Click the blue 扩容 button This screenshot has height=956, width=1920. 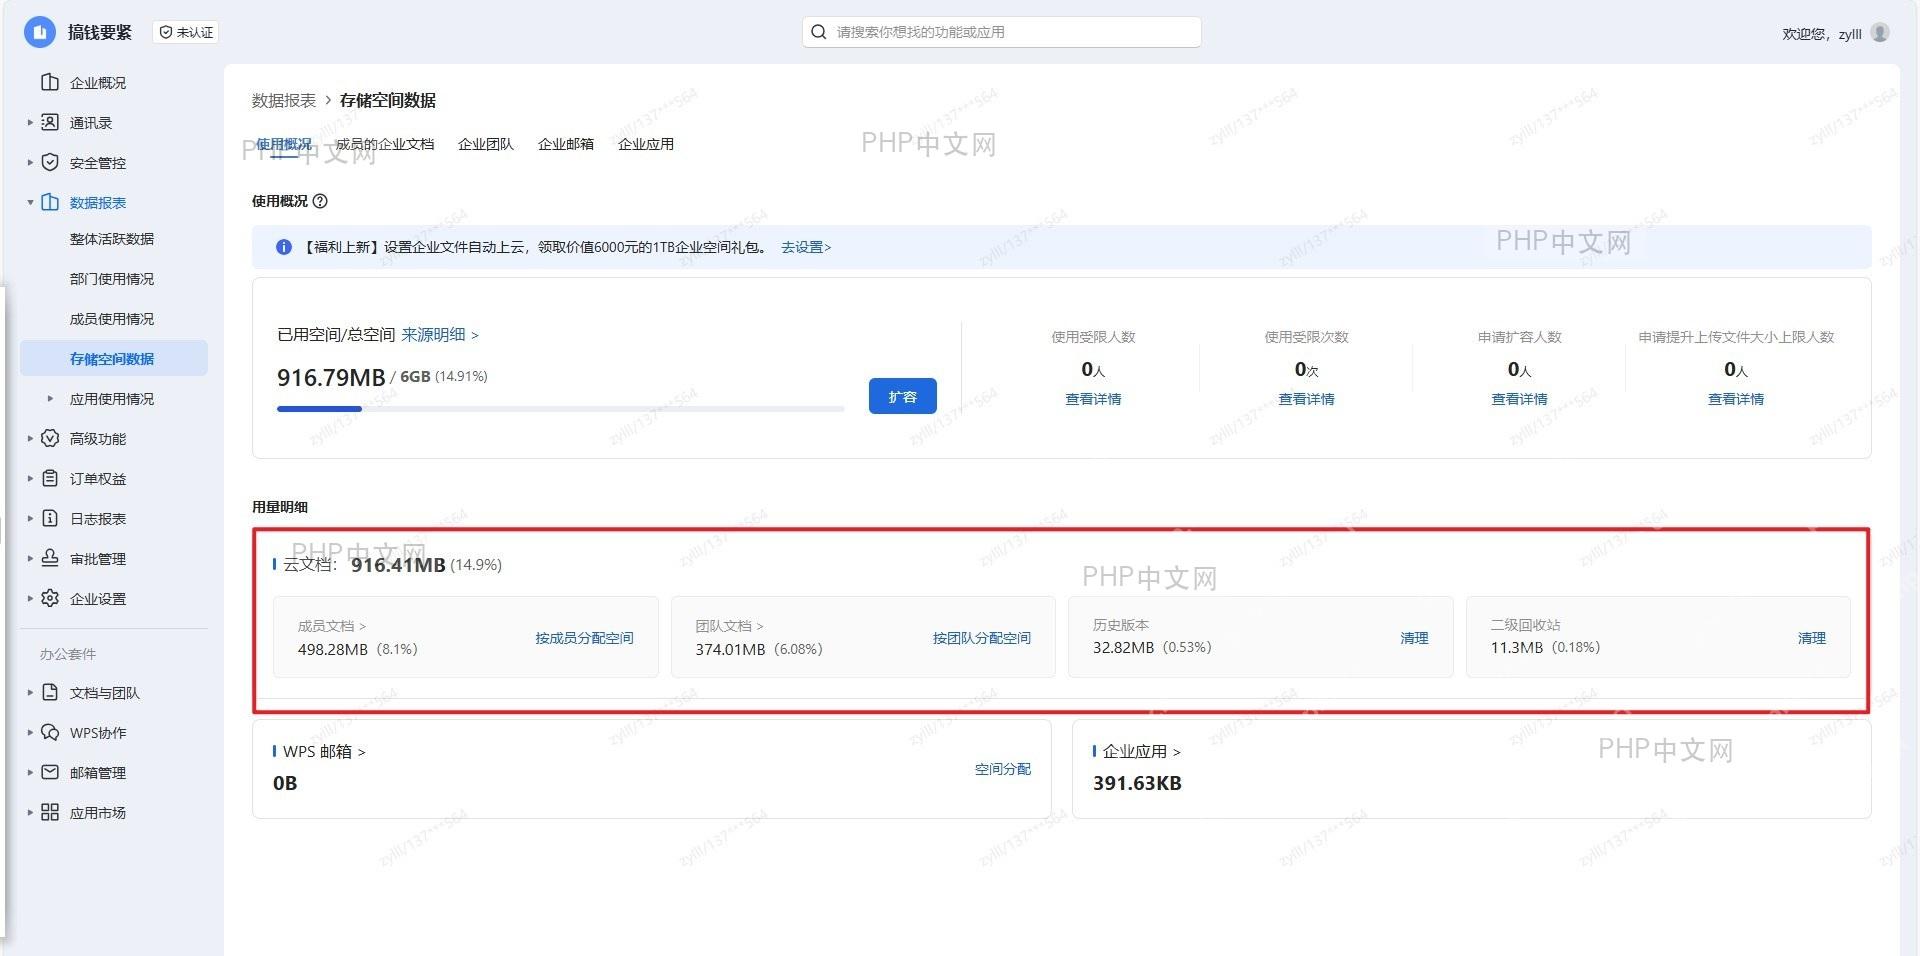[x=903, y=396]
